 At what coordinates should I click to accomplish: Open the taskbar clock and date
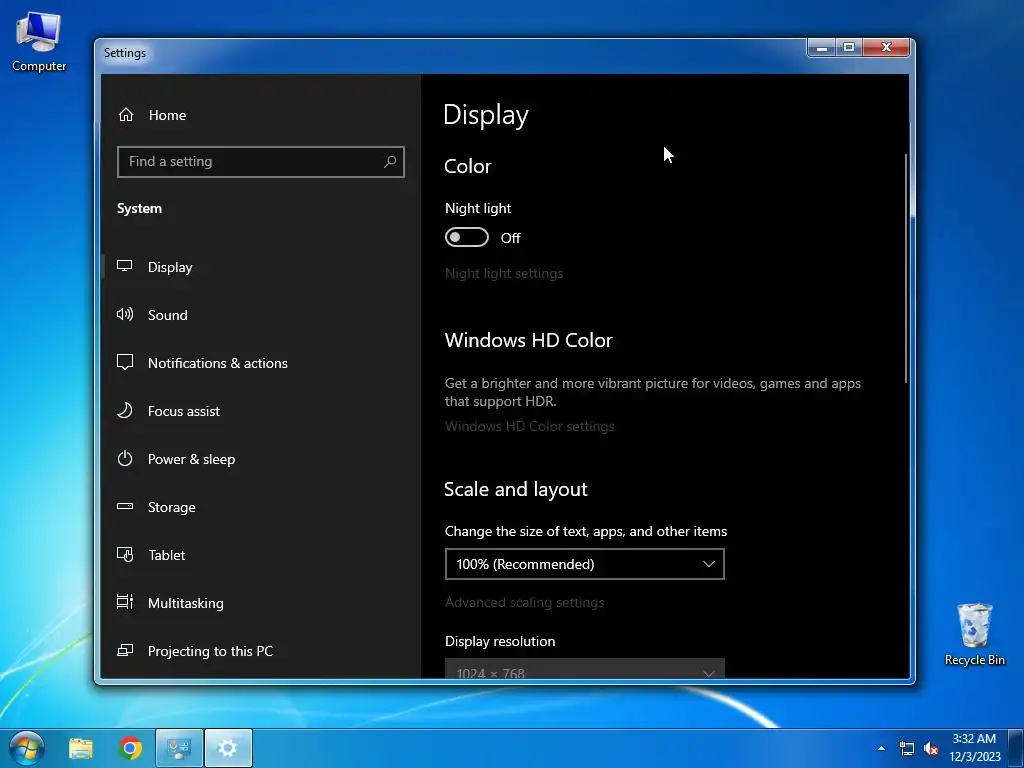point(974,748)
